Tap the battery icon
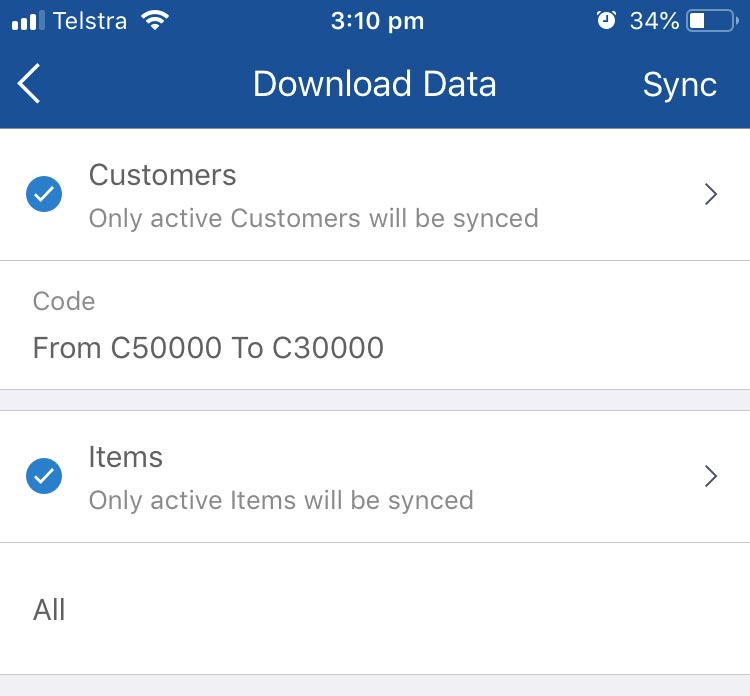The width and height of the screenshot is (750, 696). 713,21
